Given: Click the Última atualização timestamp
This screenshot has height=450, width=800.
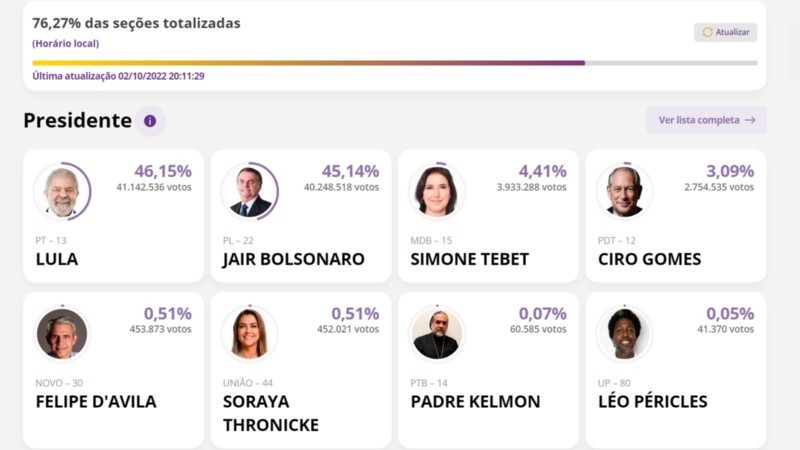Looking at the screenshot, I should click(x=118, y=76).
